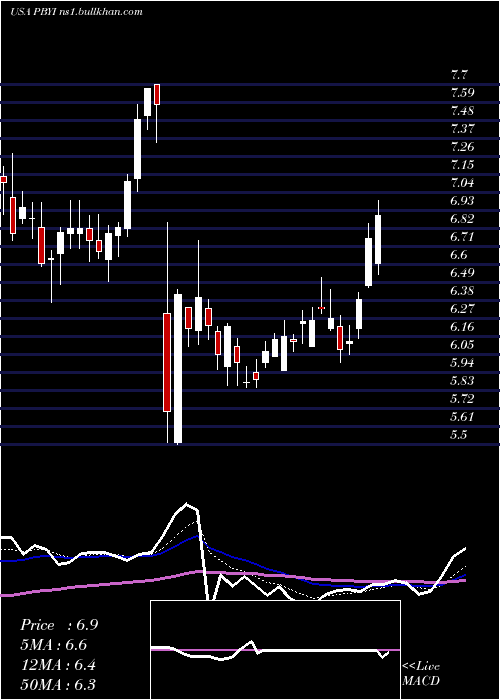The height and width of the screenshot is (700, 500).
Task: Click the 6.71 price axis label
Action: click(x=462, y=237)
